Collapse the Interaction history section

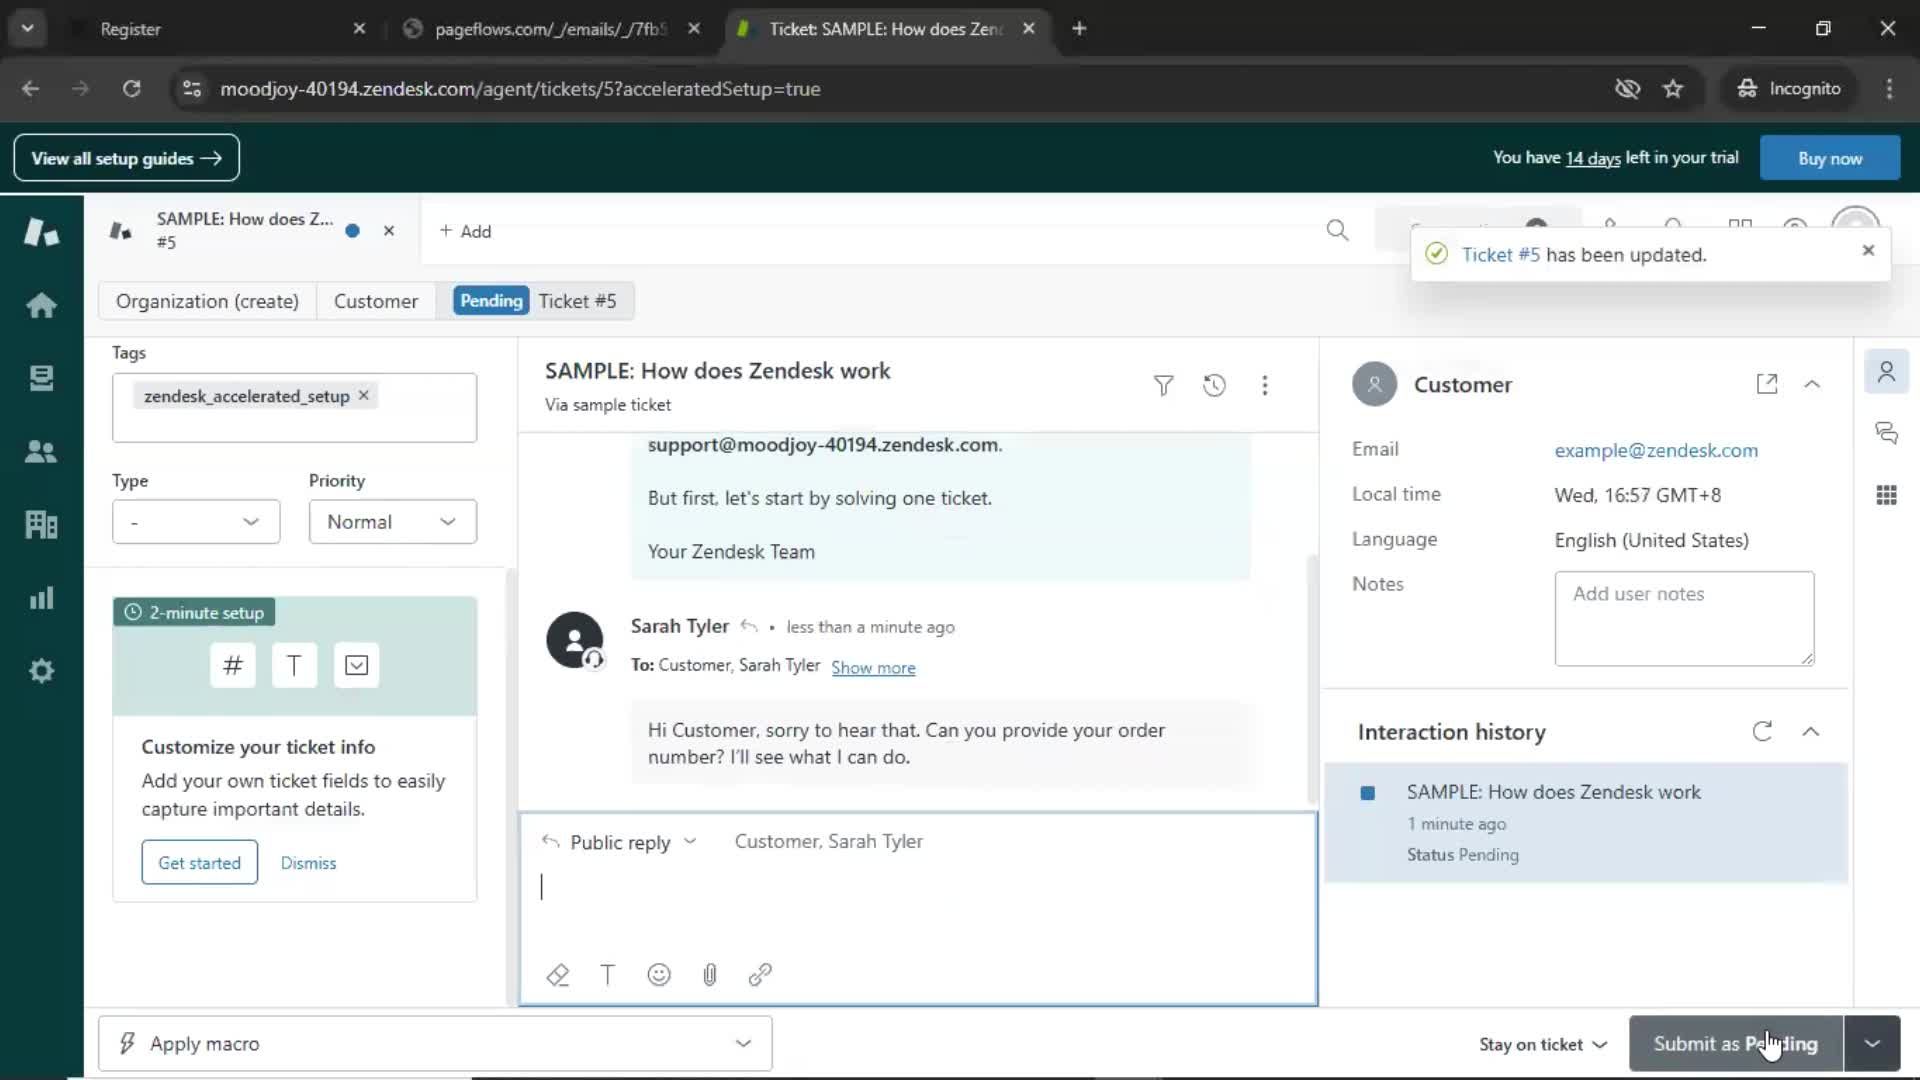1811,731
